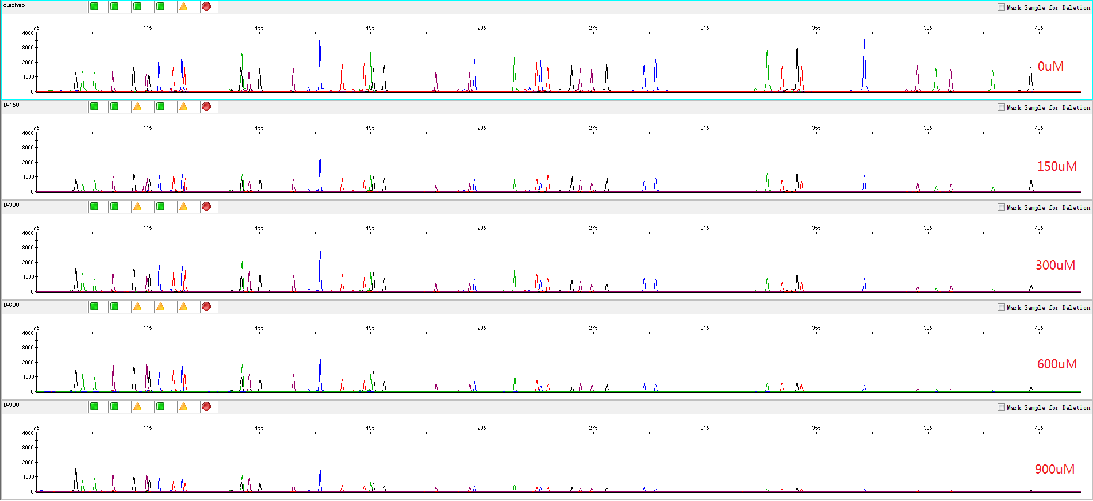Click third green square flag in 150uM panel header

tap(160, 107)
